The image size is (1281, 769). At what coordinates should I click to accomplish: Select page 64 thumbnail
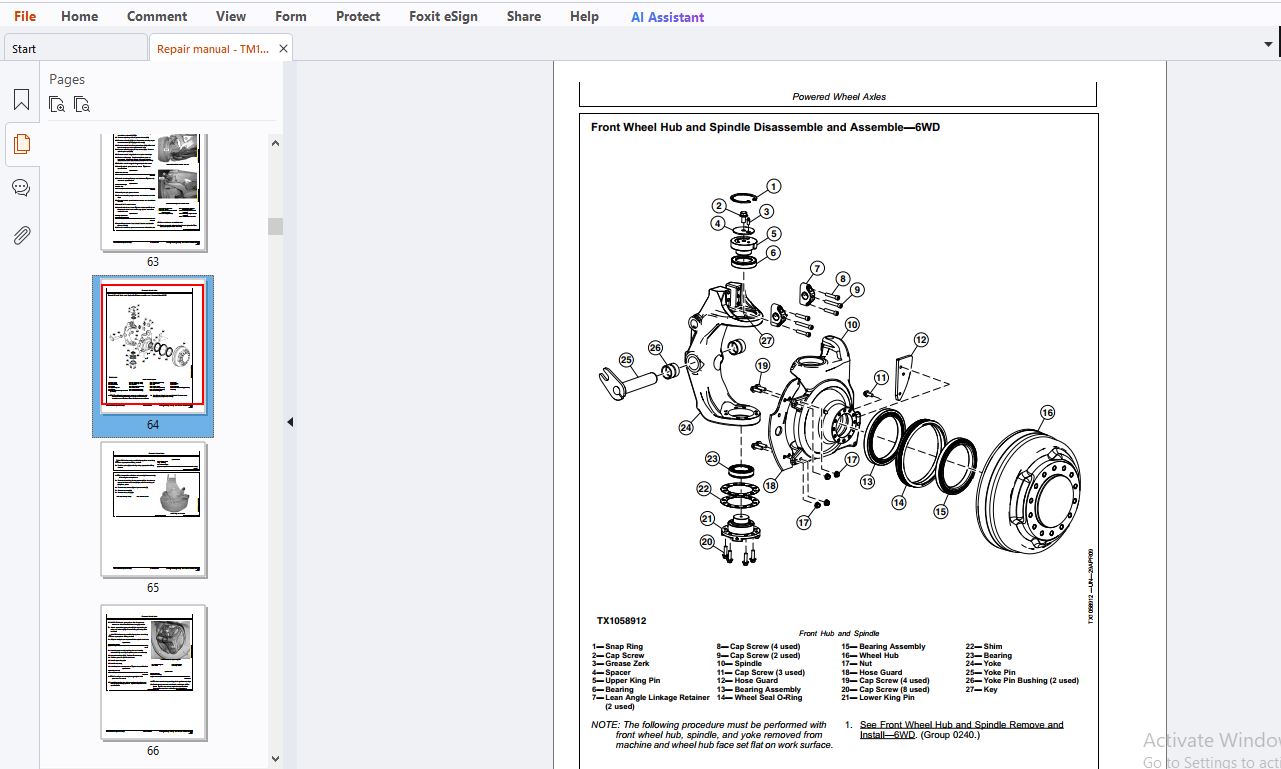pyautogui.click(x=153, y=346)
